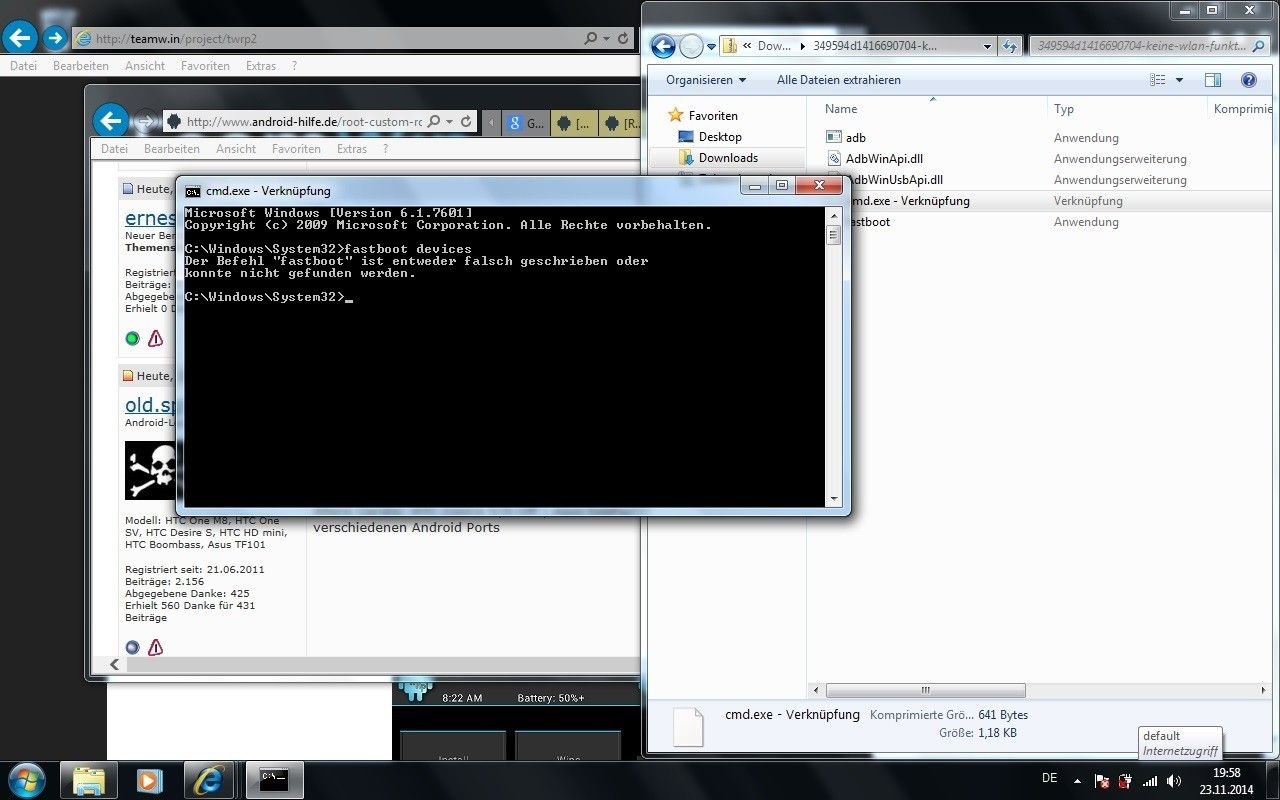Open ernes user profile link
Screen dimensions: 1280x800
[x=150, y=218]
